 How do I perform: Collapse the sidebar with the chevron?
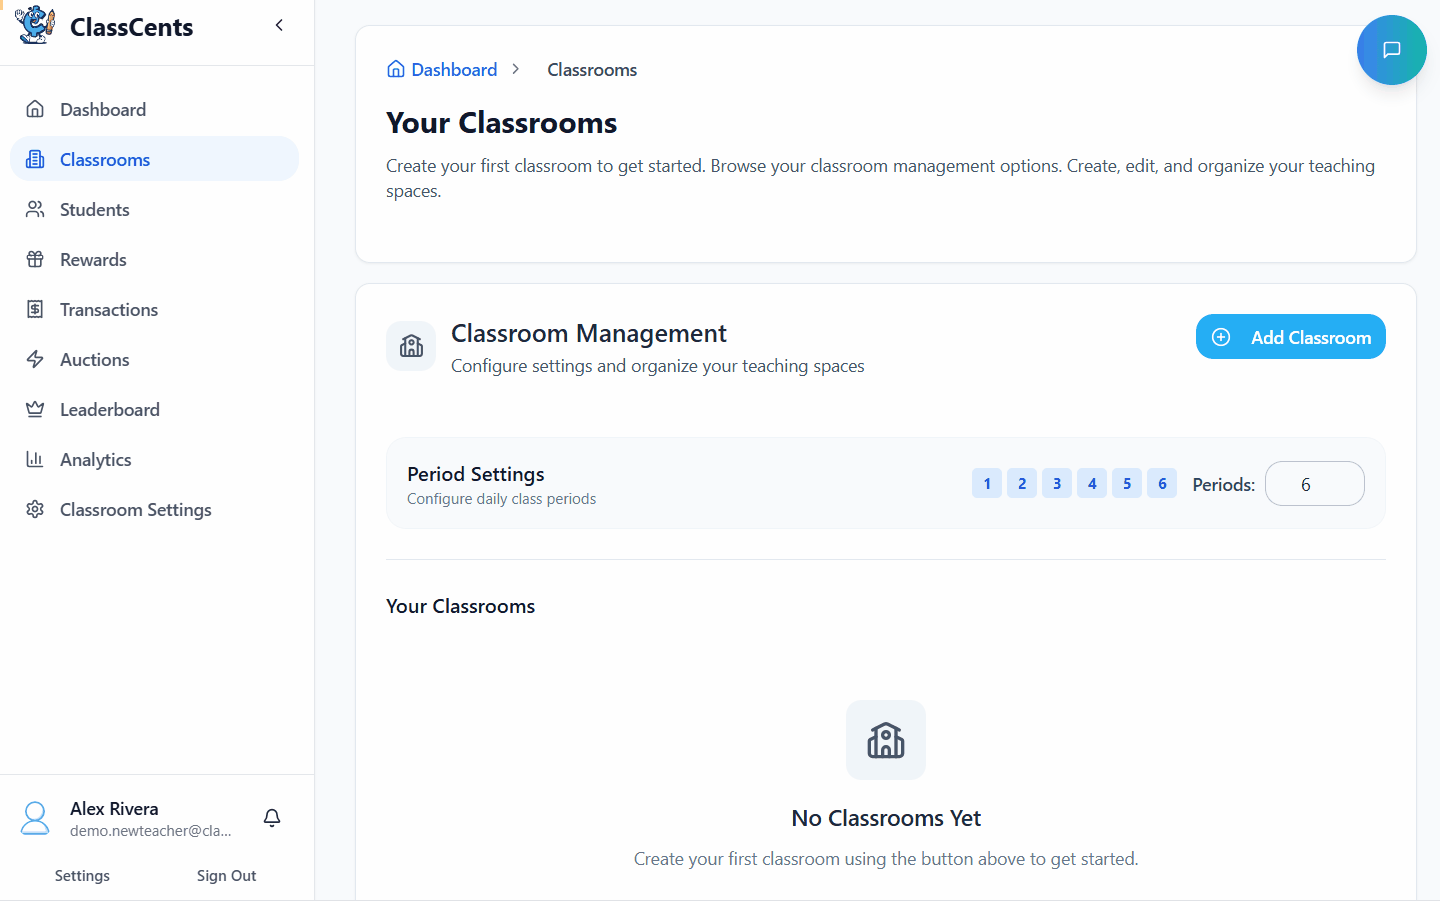tap(279, 25)
